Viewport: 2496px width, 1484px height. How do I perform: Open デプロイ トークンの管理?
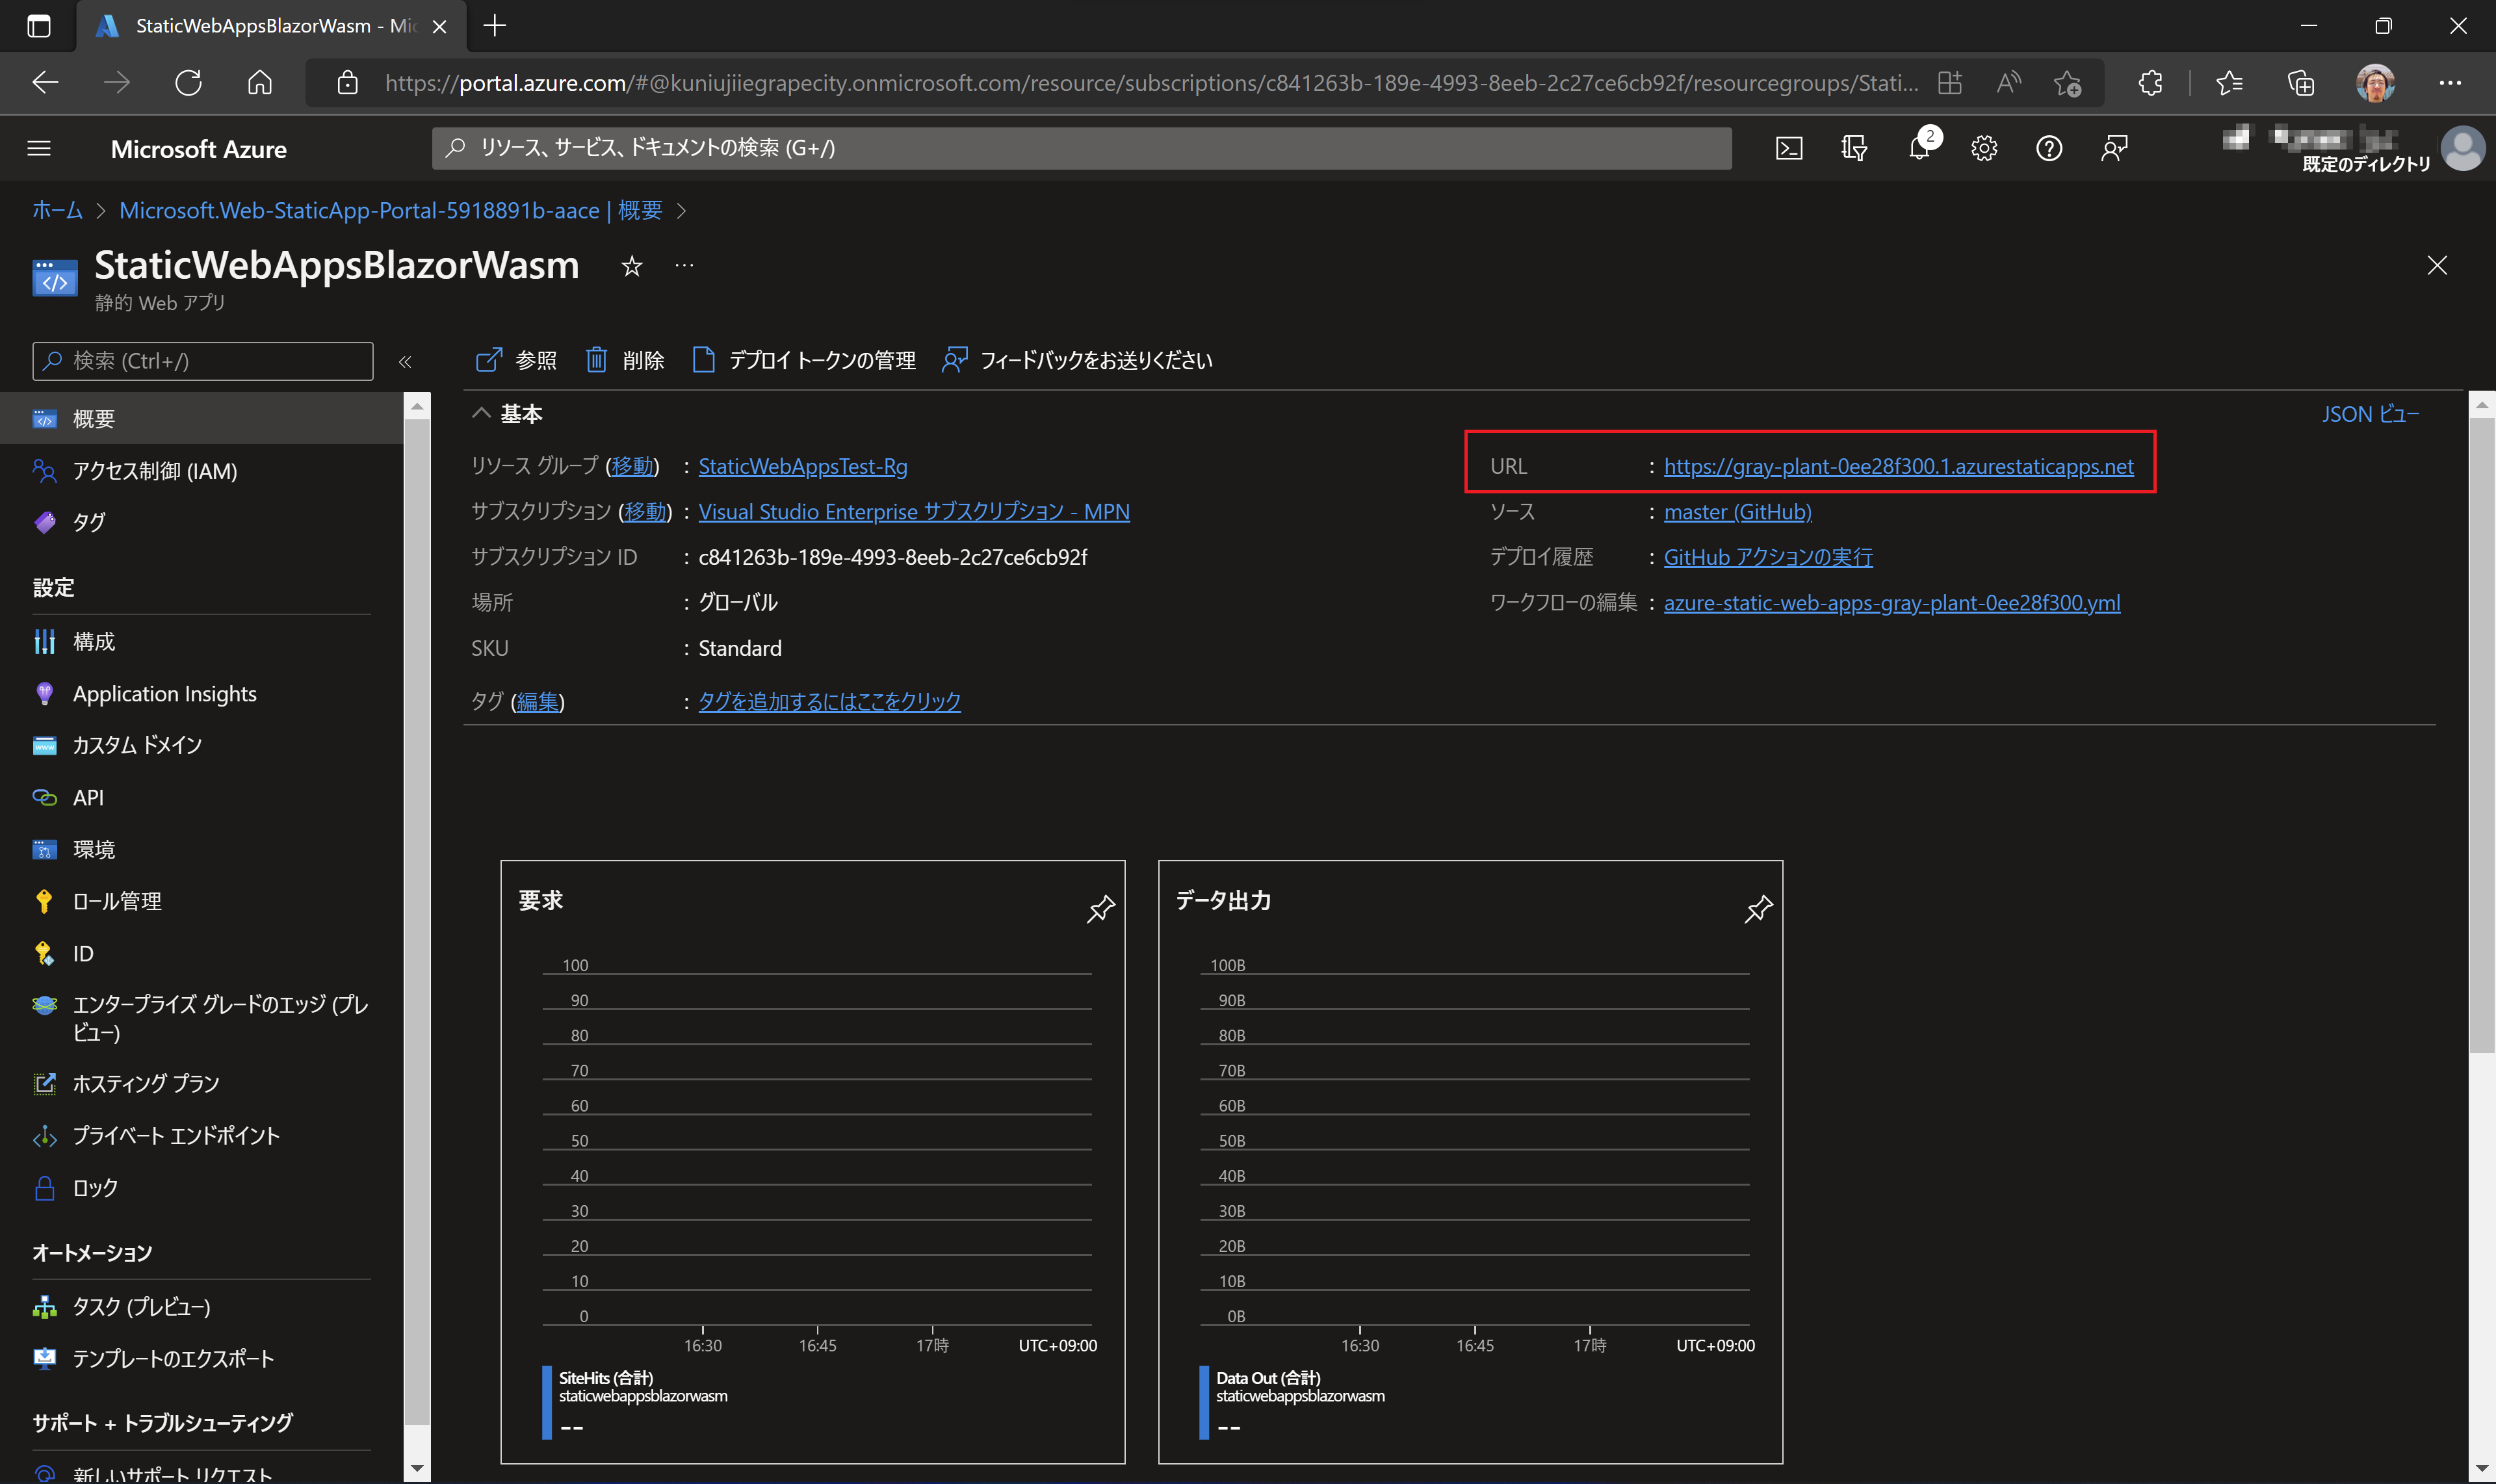click(804, 360)
